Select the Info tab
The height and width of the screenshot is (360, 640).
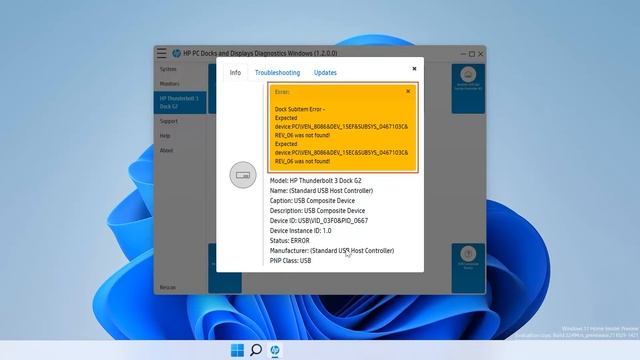235,73
